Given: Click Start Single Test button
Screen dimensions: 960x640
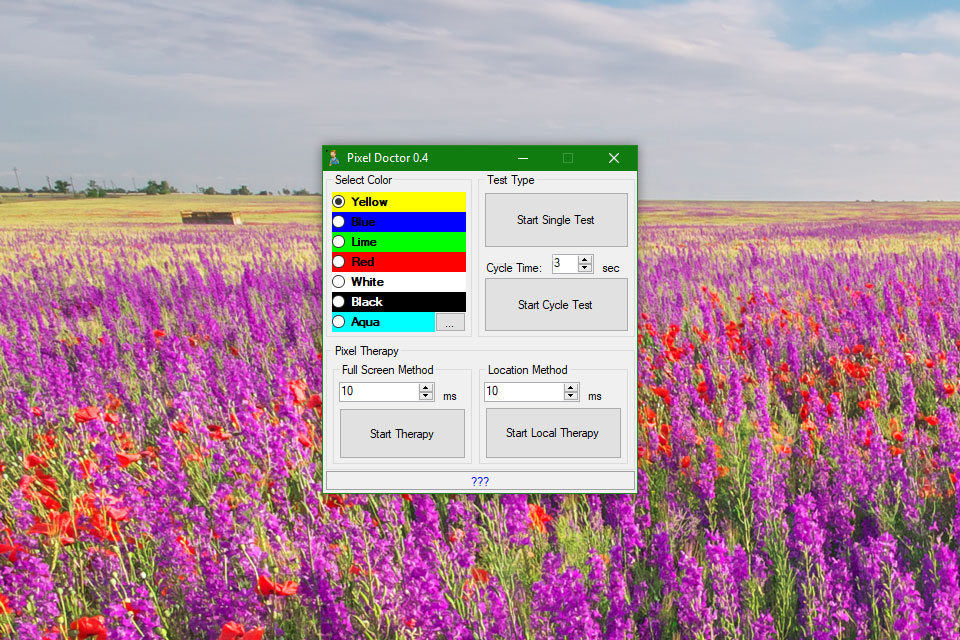Looking at the screenshot, I should pos(556,220).
